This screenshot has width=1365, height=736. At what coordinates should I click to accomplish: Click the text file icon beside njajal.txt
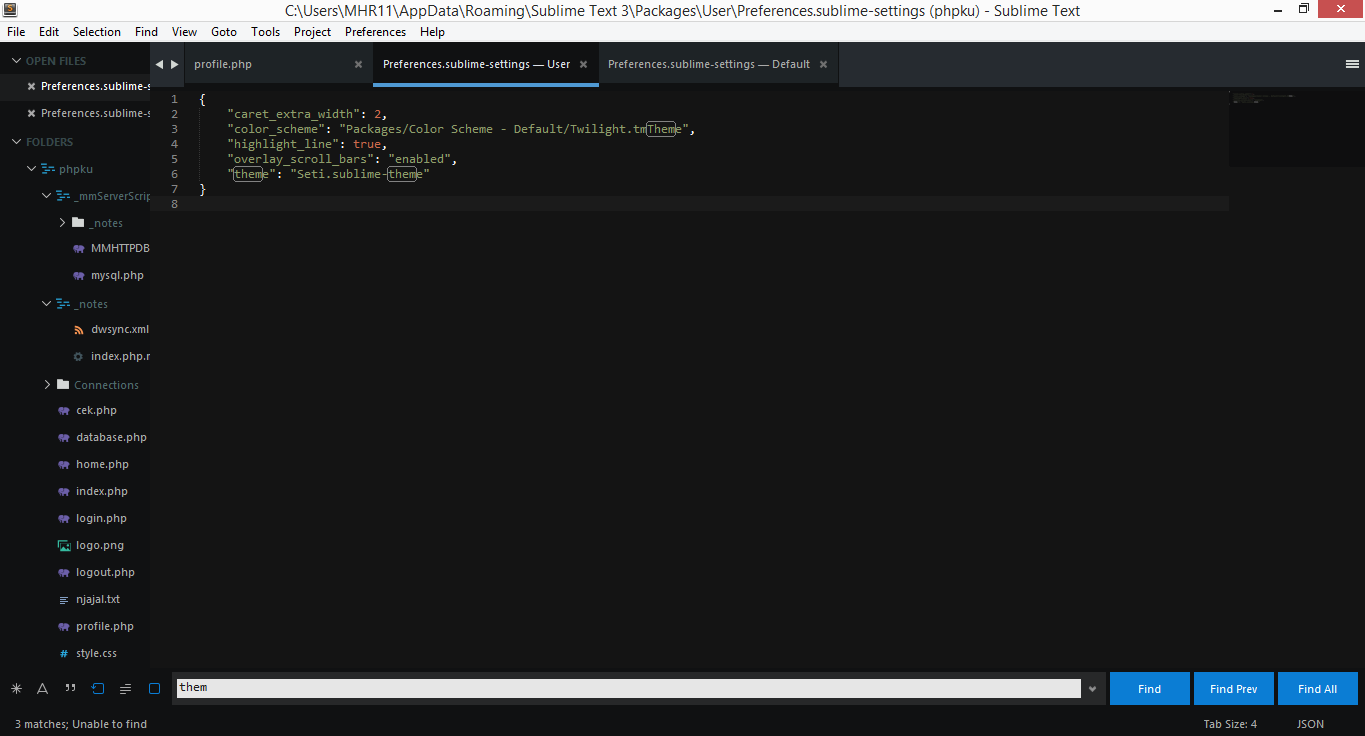pyautogui.click(x=64, y=600)
